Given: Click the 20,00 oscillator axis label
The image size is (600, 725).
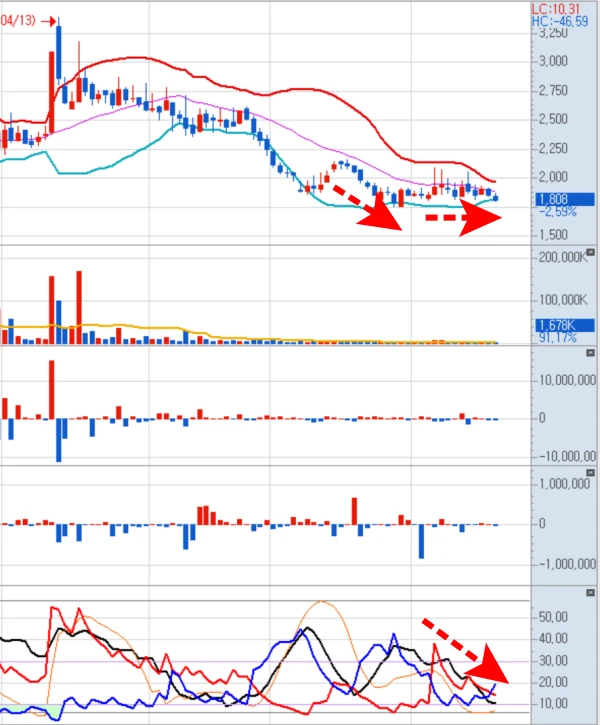Looking at the screenshot, I should (x=553, y=682).
